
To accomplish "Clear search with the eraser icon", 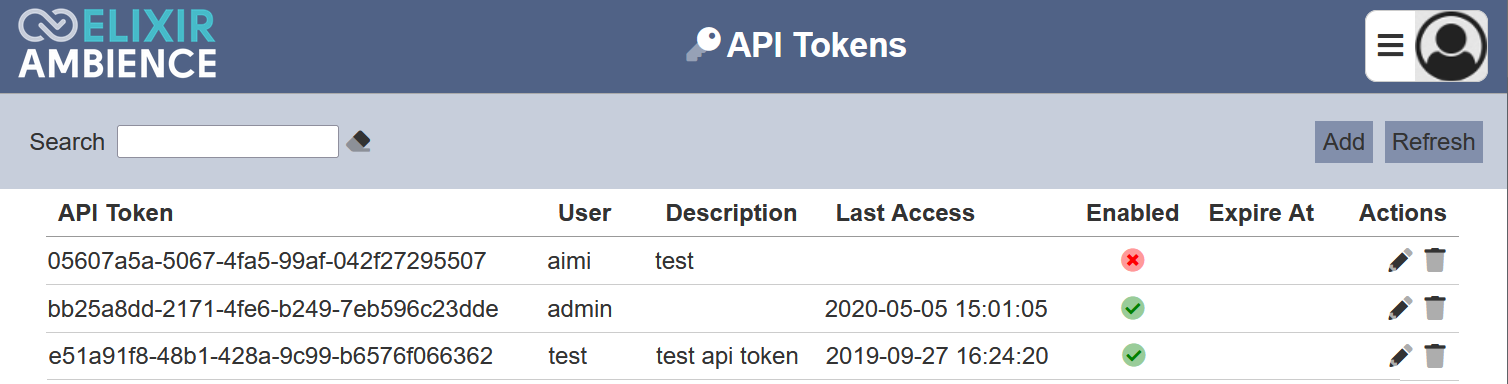I will point(359,141).
